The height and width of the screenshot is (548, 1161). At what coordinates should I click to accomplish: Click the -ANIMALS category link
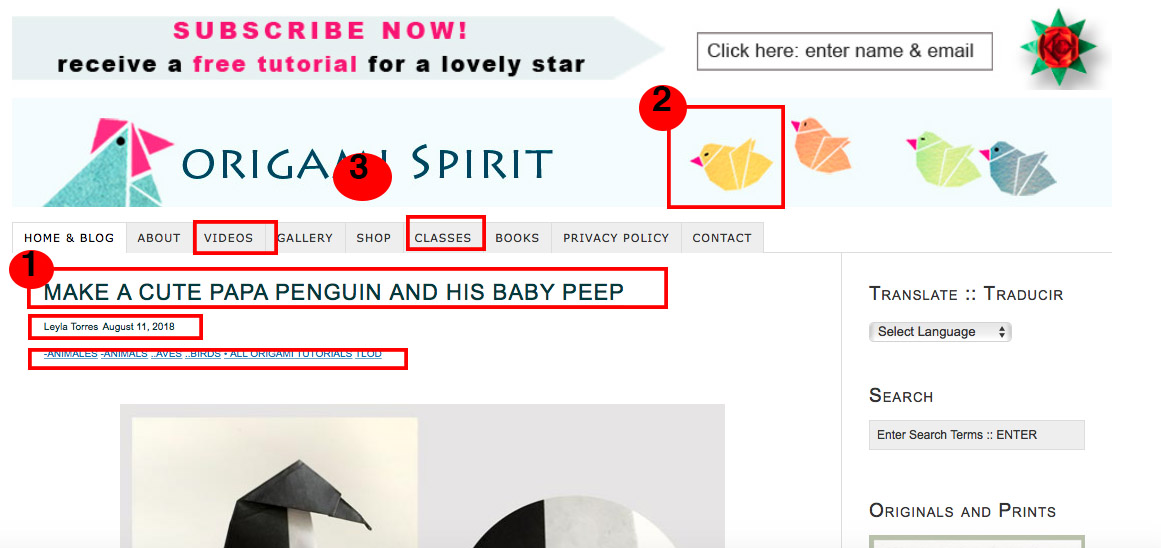coord(124,354)
